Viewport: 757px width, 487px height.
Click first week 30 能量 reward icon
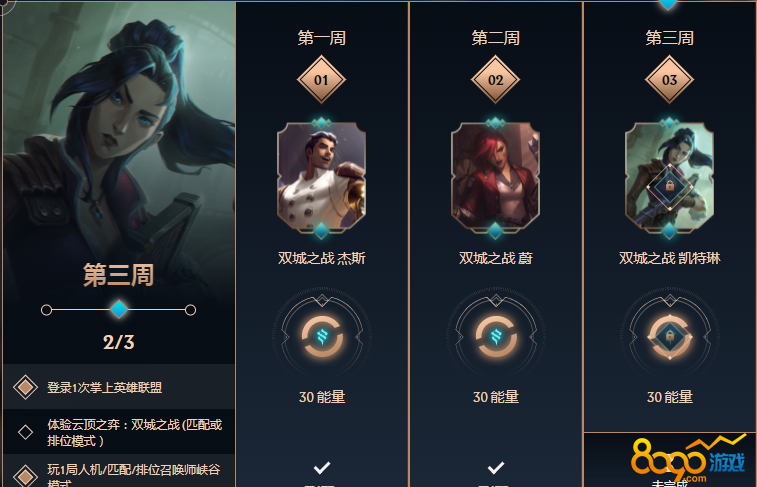coord(322,336)
